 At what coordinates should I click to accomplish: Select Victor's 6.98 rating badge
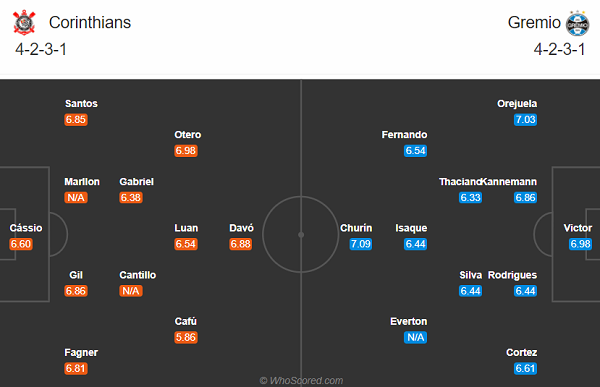[580, 244]
